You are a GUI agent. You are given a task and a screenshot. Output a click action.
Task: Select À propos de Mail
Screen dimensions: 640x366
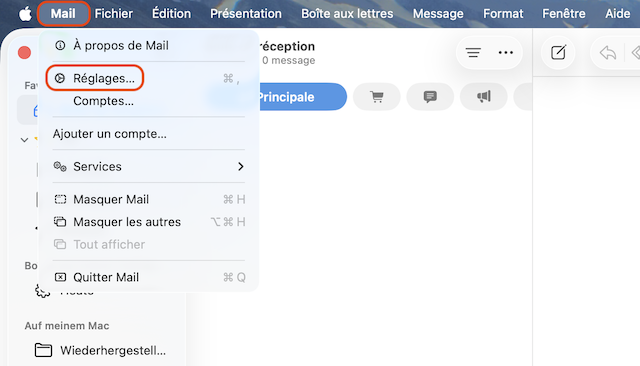click(x=149, y=45)
